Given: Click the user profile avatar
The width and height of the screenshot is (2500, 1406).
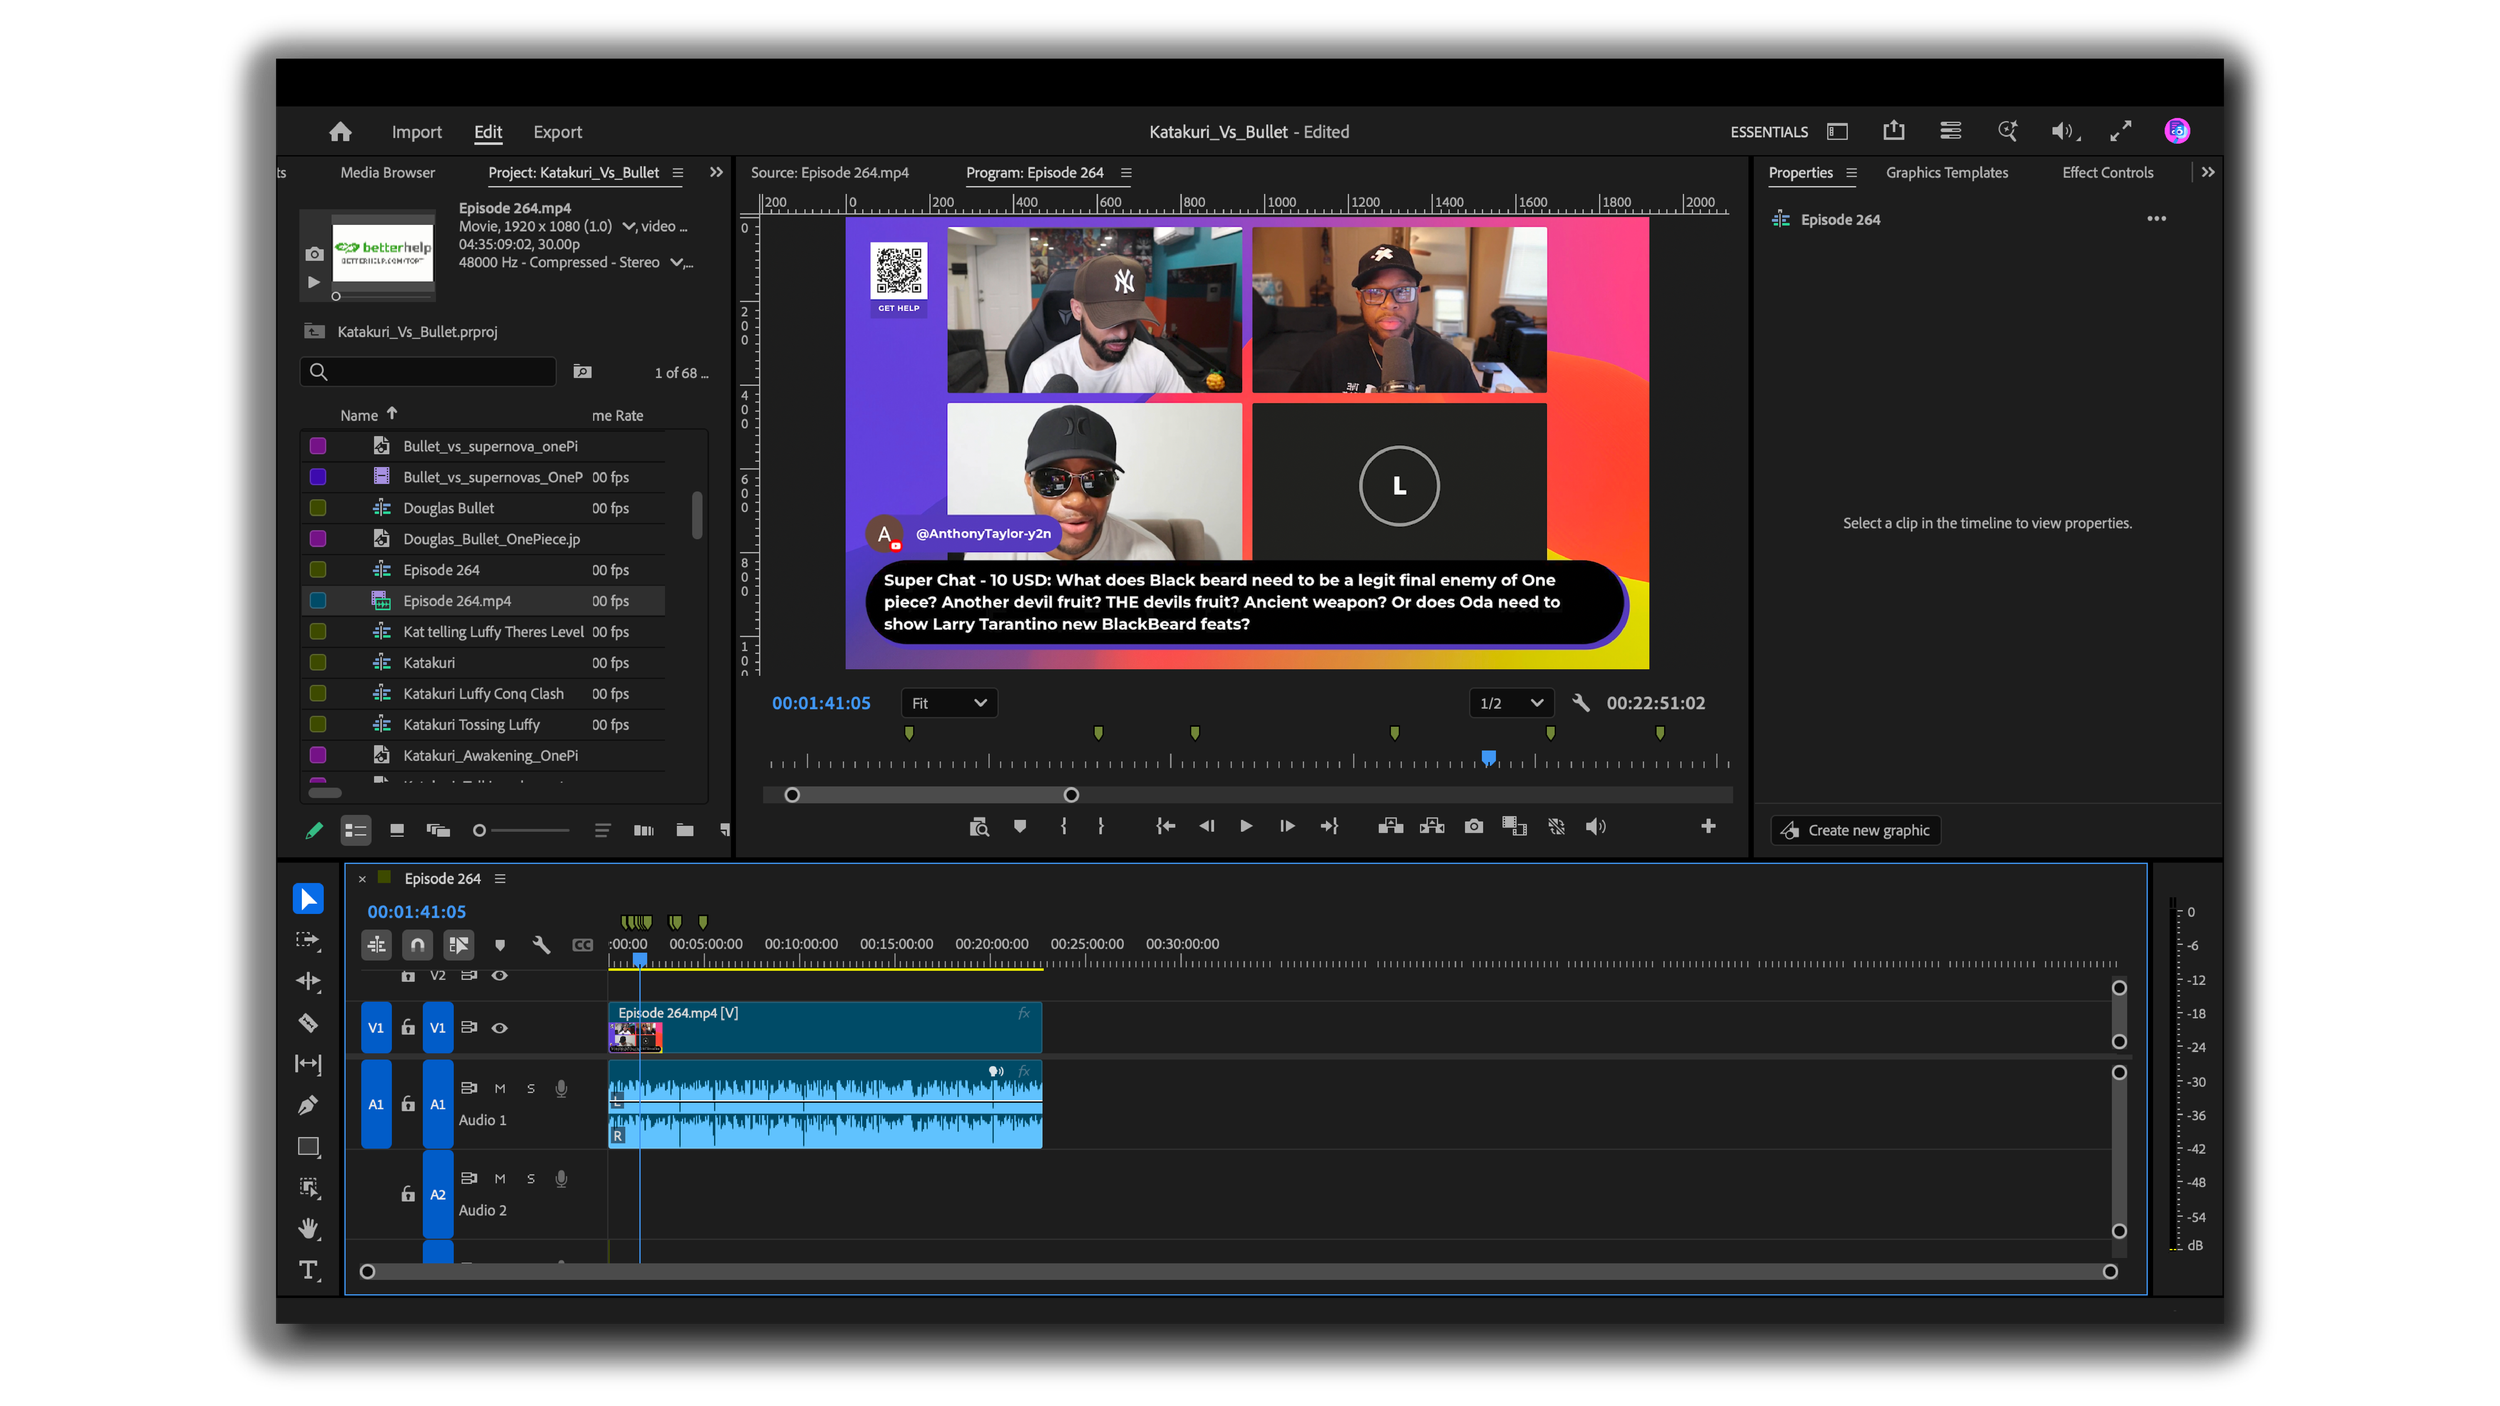Looking at the screenshot, I should point(2177,131).
